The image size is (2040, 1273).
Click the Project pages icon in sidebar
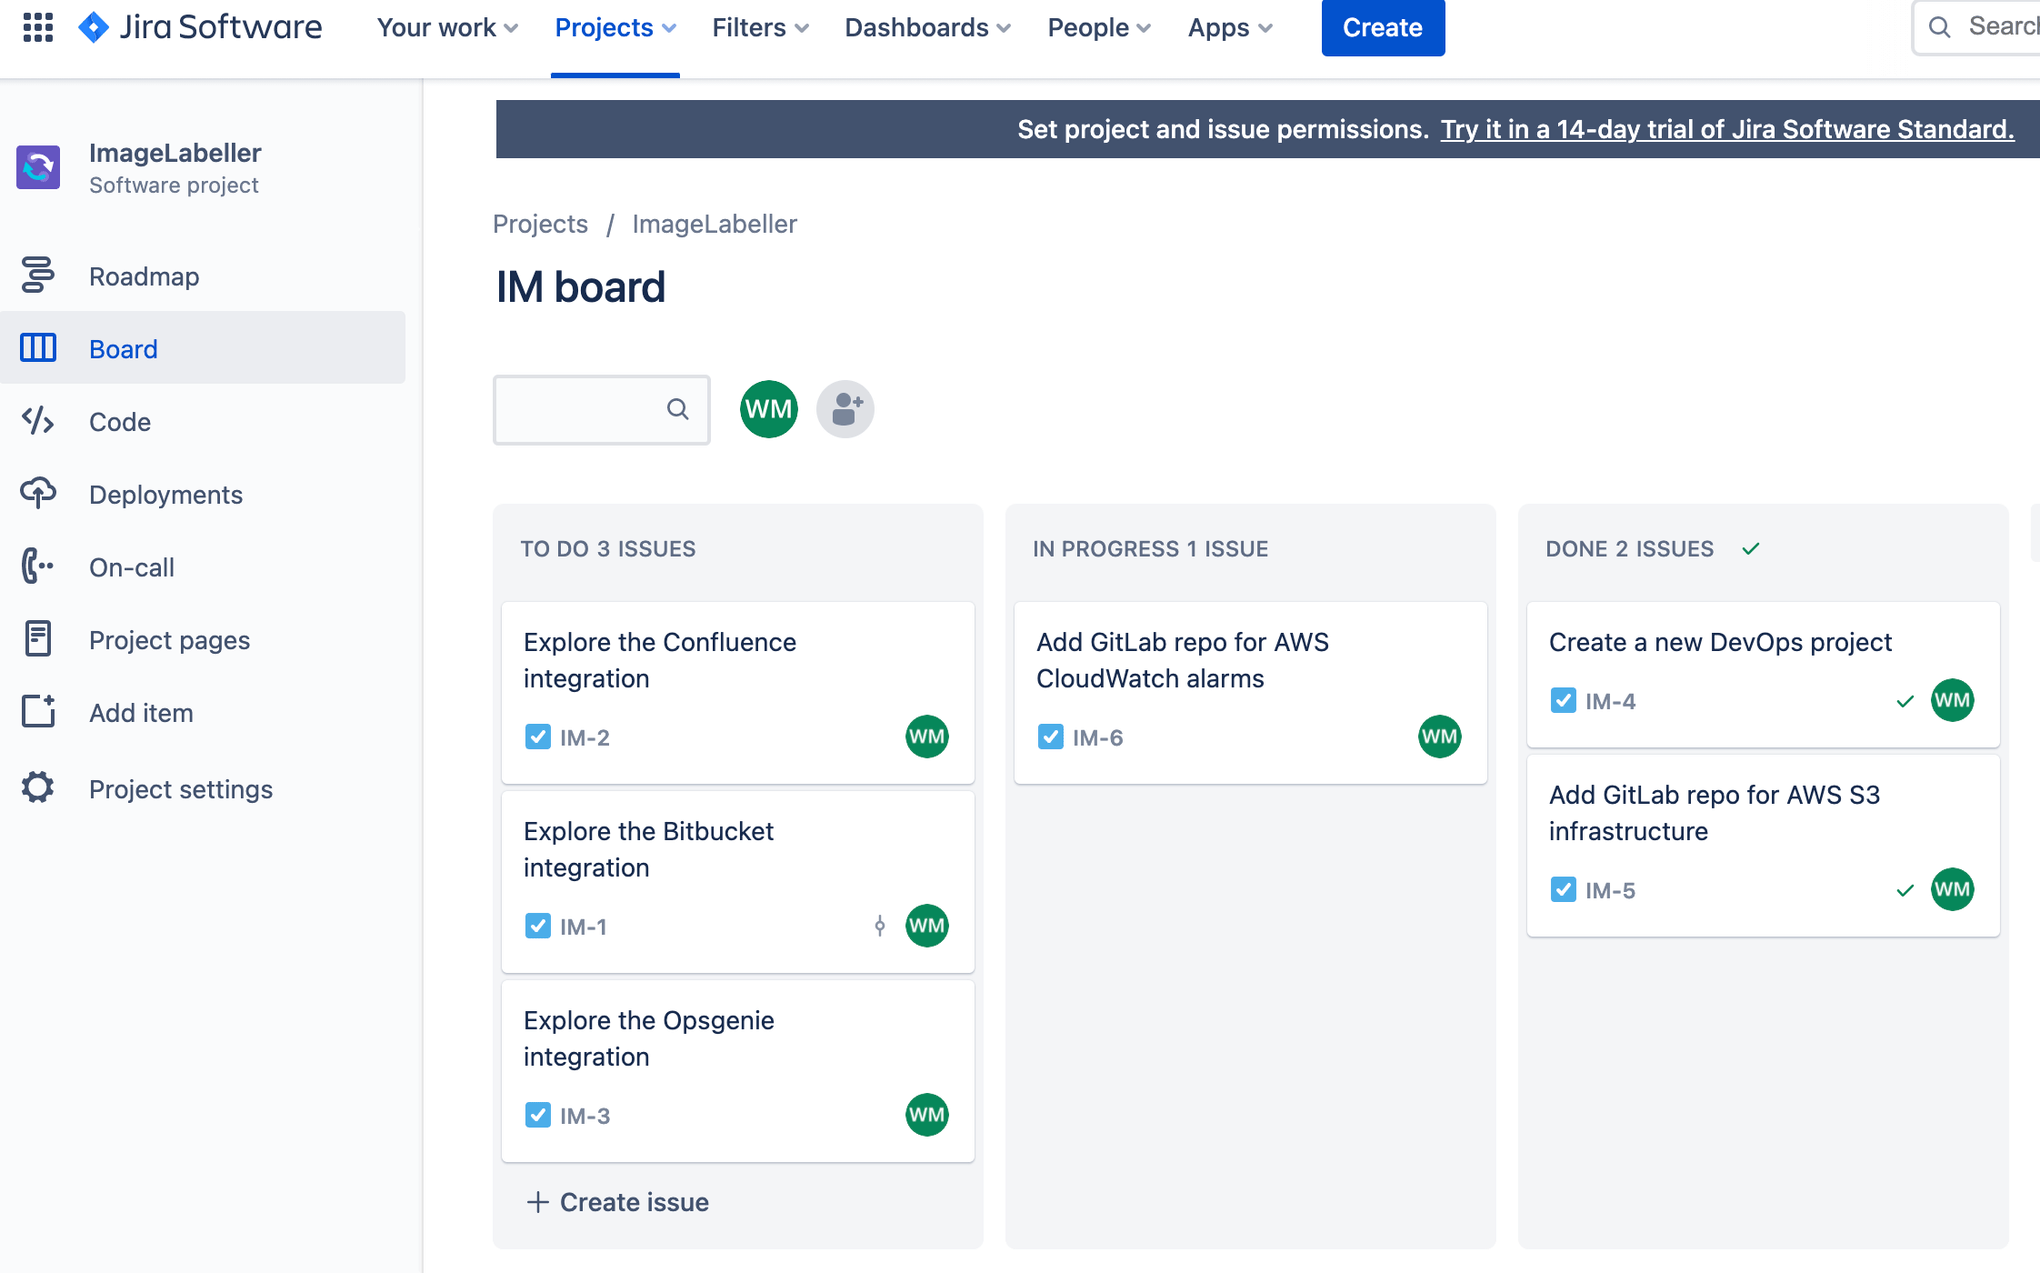click(x=38, y=636)
